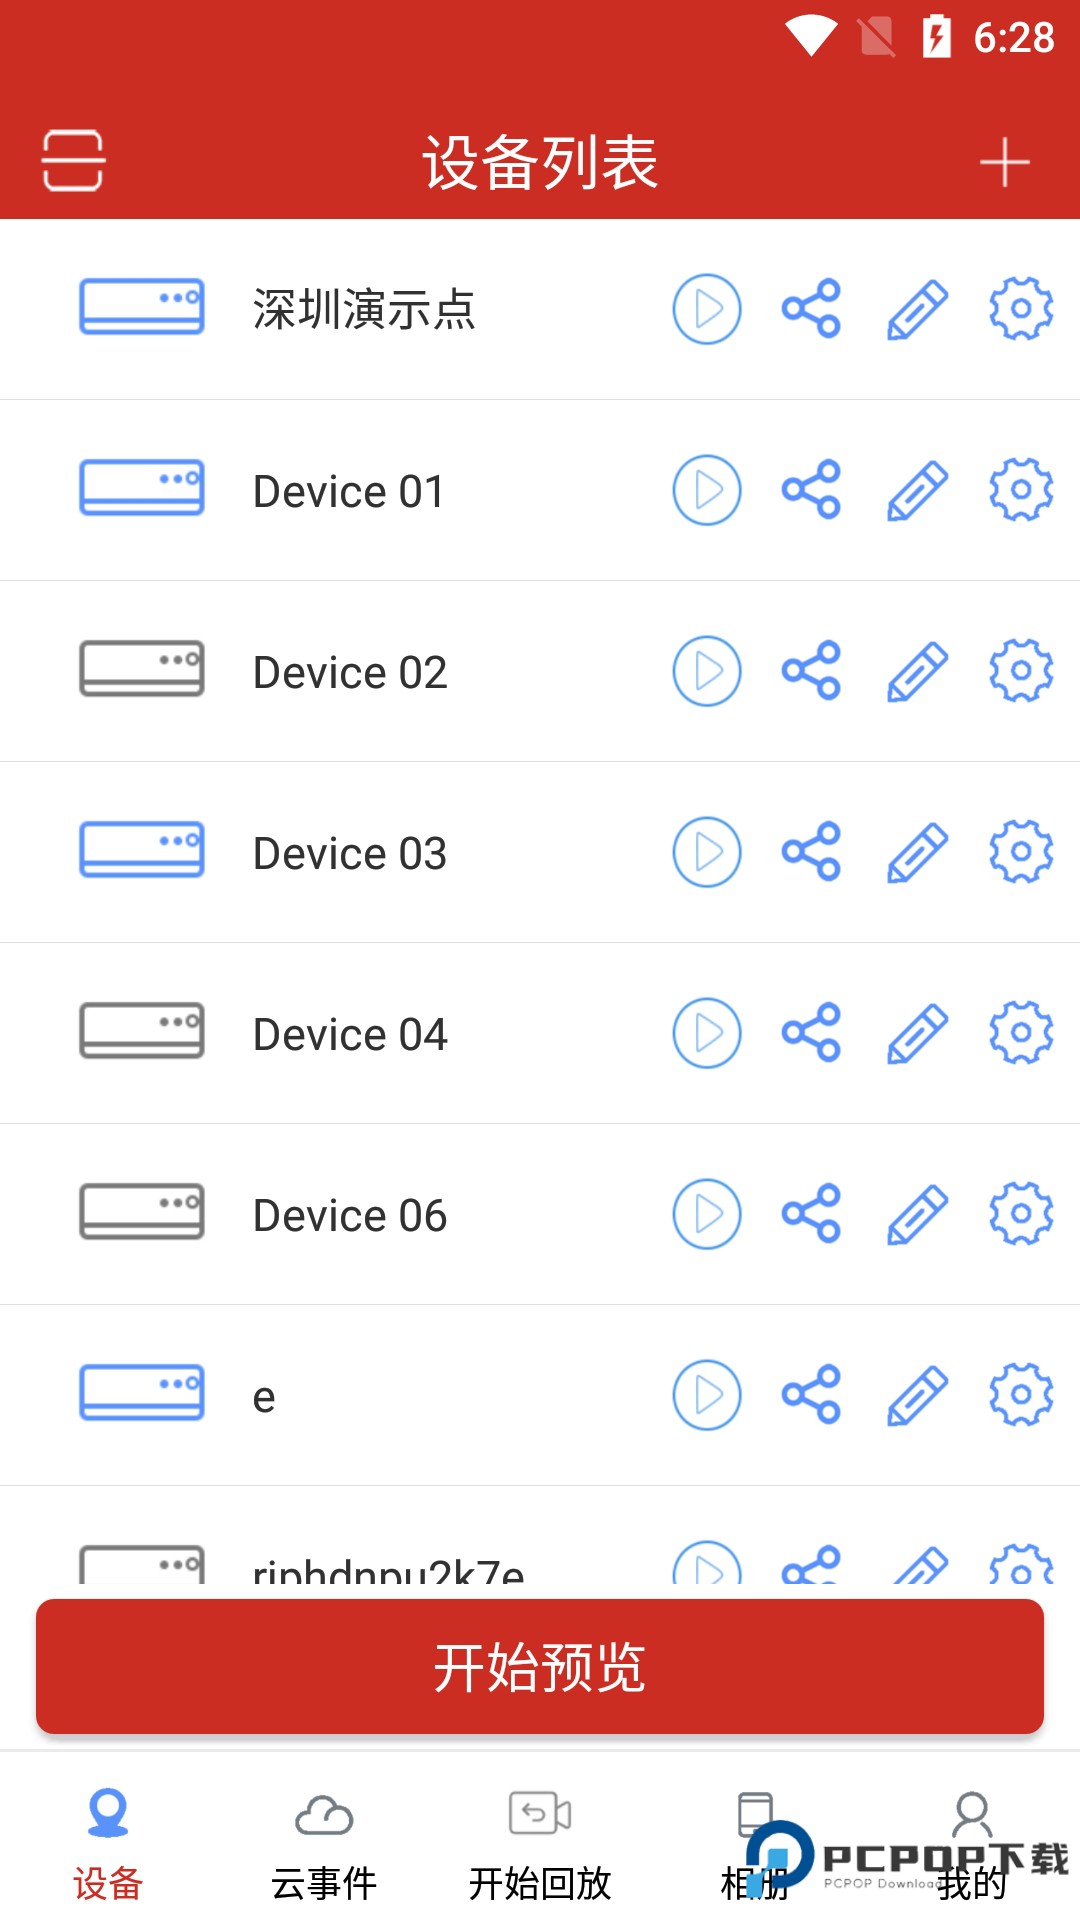Edit device named e with pencil icon

pos(917,1395)
